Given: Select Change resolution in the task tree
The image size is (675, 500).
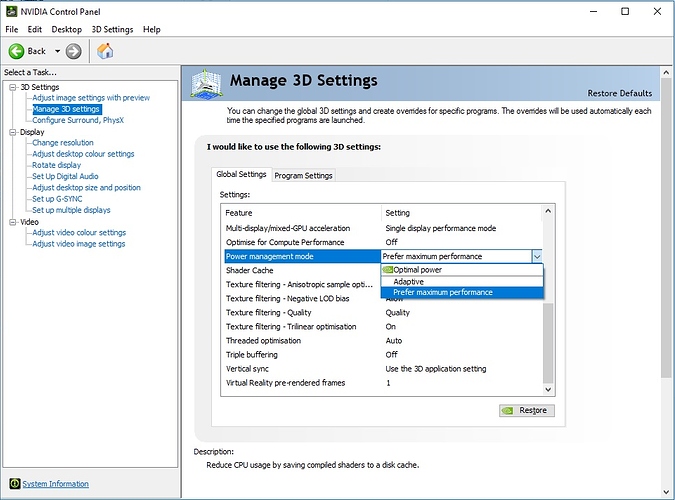Looking at the screenshot, I should click(62, 143).
